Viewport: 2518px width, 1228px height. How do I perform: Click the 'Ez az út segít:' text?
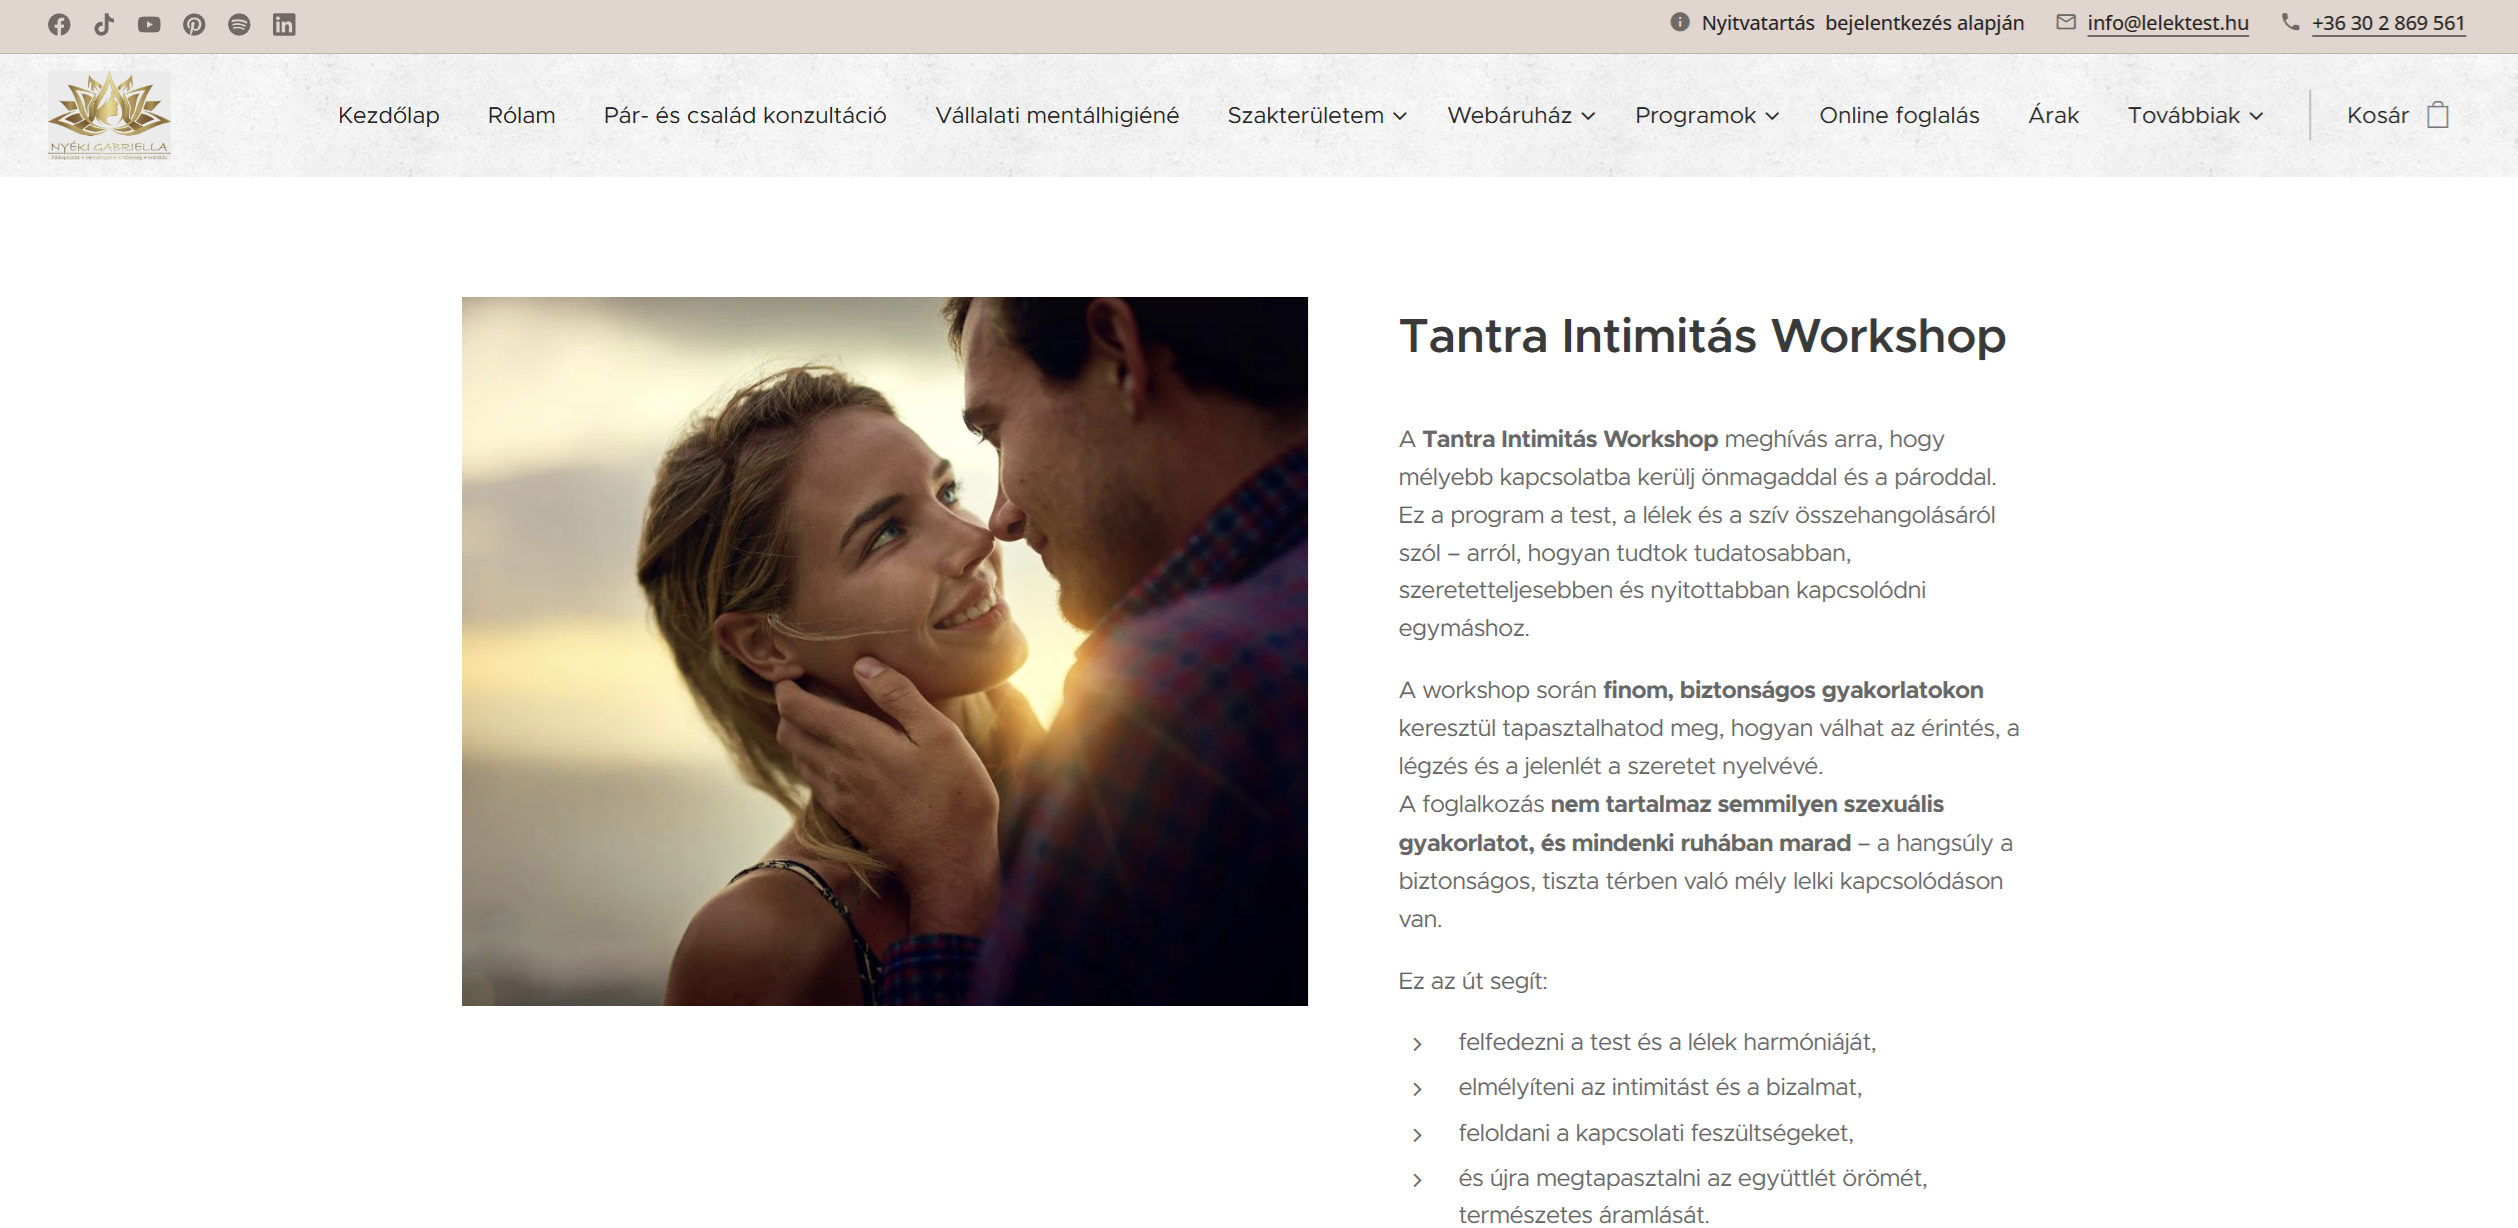click(1473, 981)
